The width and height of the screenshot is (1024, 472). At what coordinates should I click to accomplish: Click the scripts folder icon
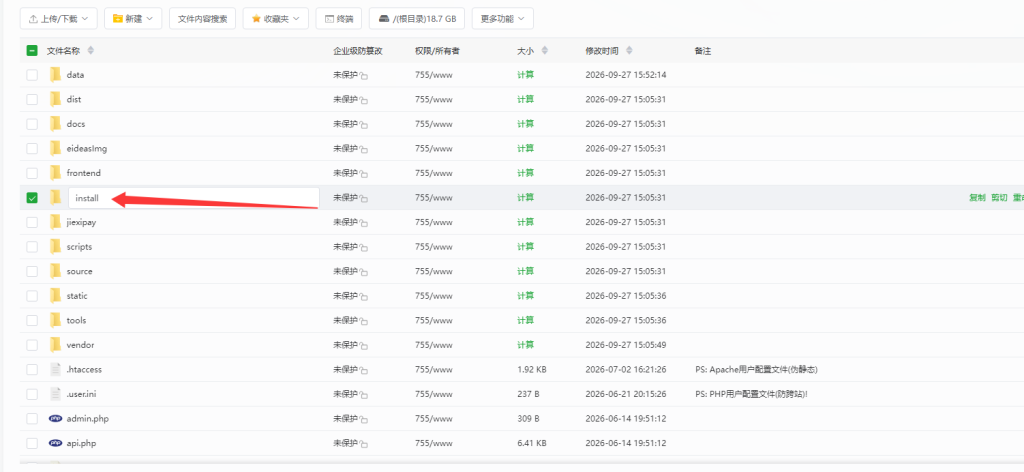(56, 247)
